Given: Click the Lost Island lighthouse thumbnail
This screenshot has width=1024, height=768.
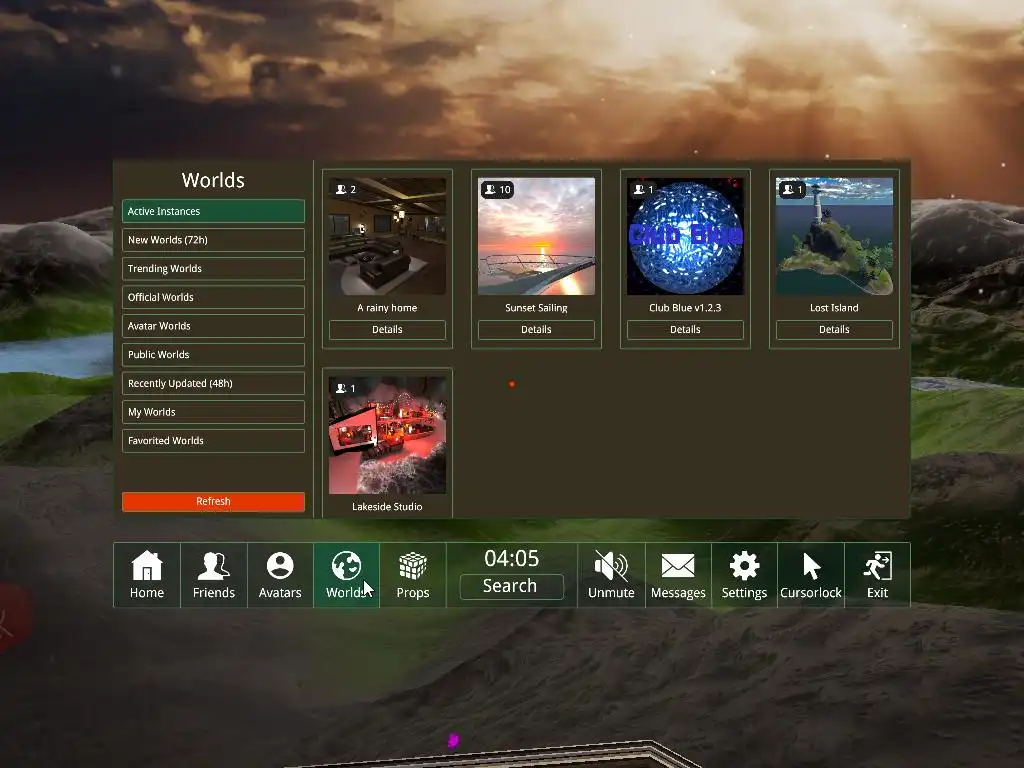Looking at the screenshot, I should click(834, 236).
